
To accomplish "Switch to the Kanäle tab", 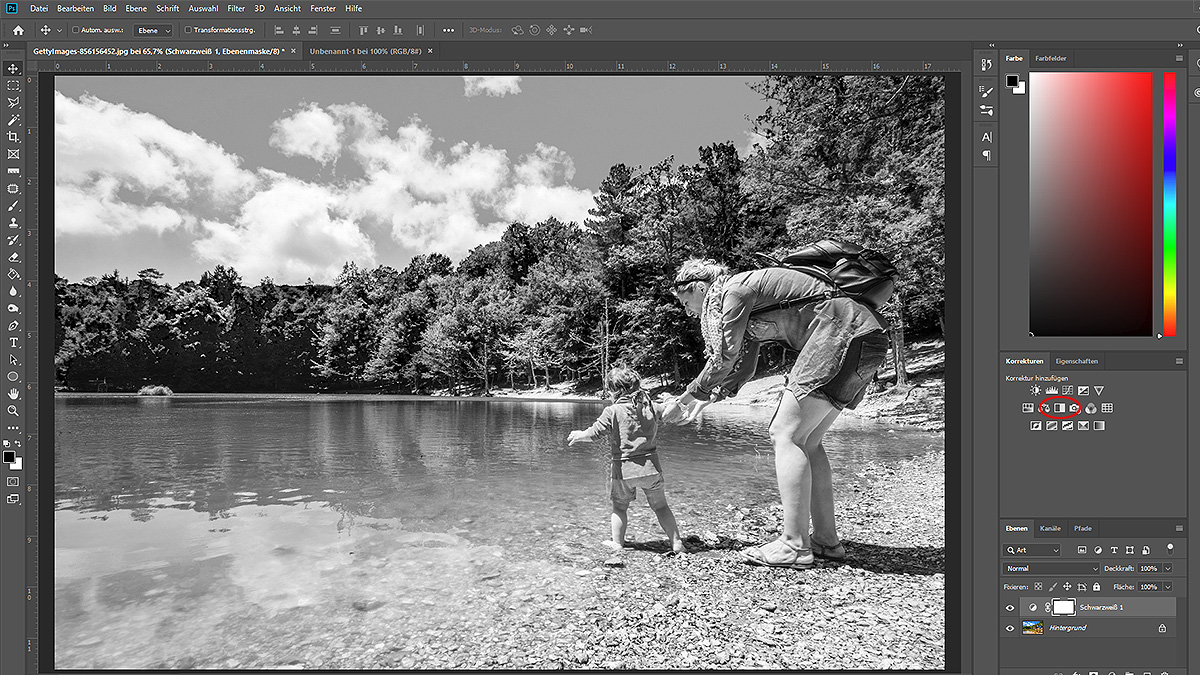I will pyautogui.click(x=1050, y=528).
